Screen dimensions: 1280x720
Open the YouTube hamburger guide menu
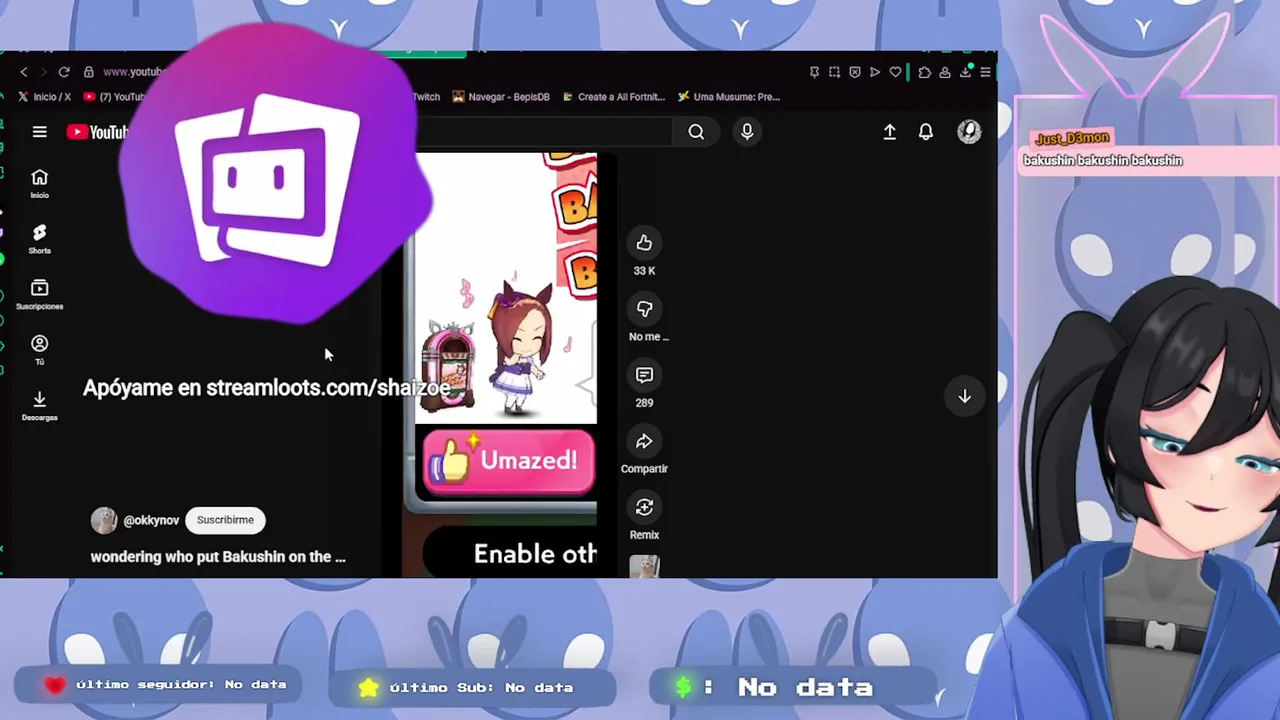click(x=39, y=132)
